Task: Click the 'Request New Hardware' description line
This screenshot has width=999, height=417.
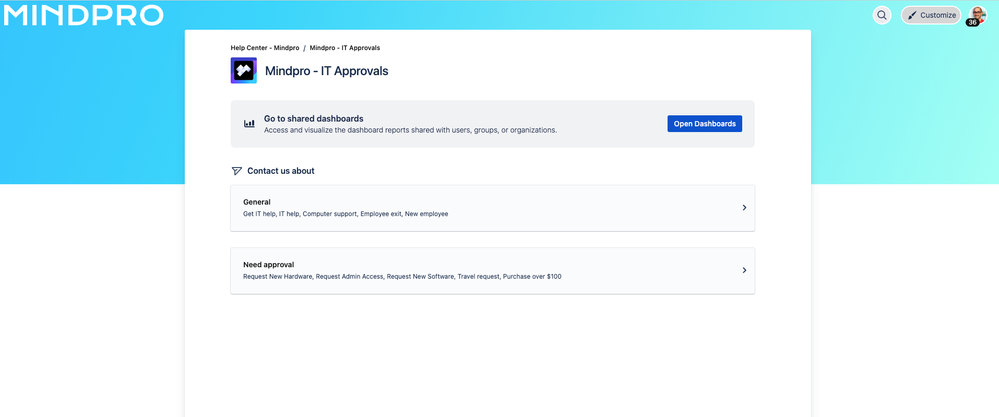Action: point(402,277)
